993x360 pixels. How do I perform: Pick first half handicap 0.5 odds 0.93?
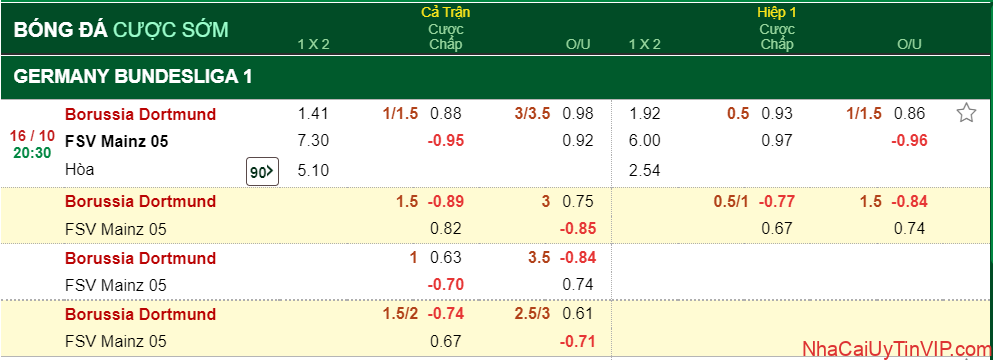(777, 114)
